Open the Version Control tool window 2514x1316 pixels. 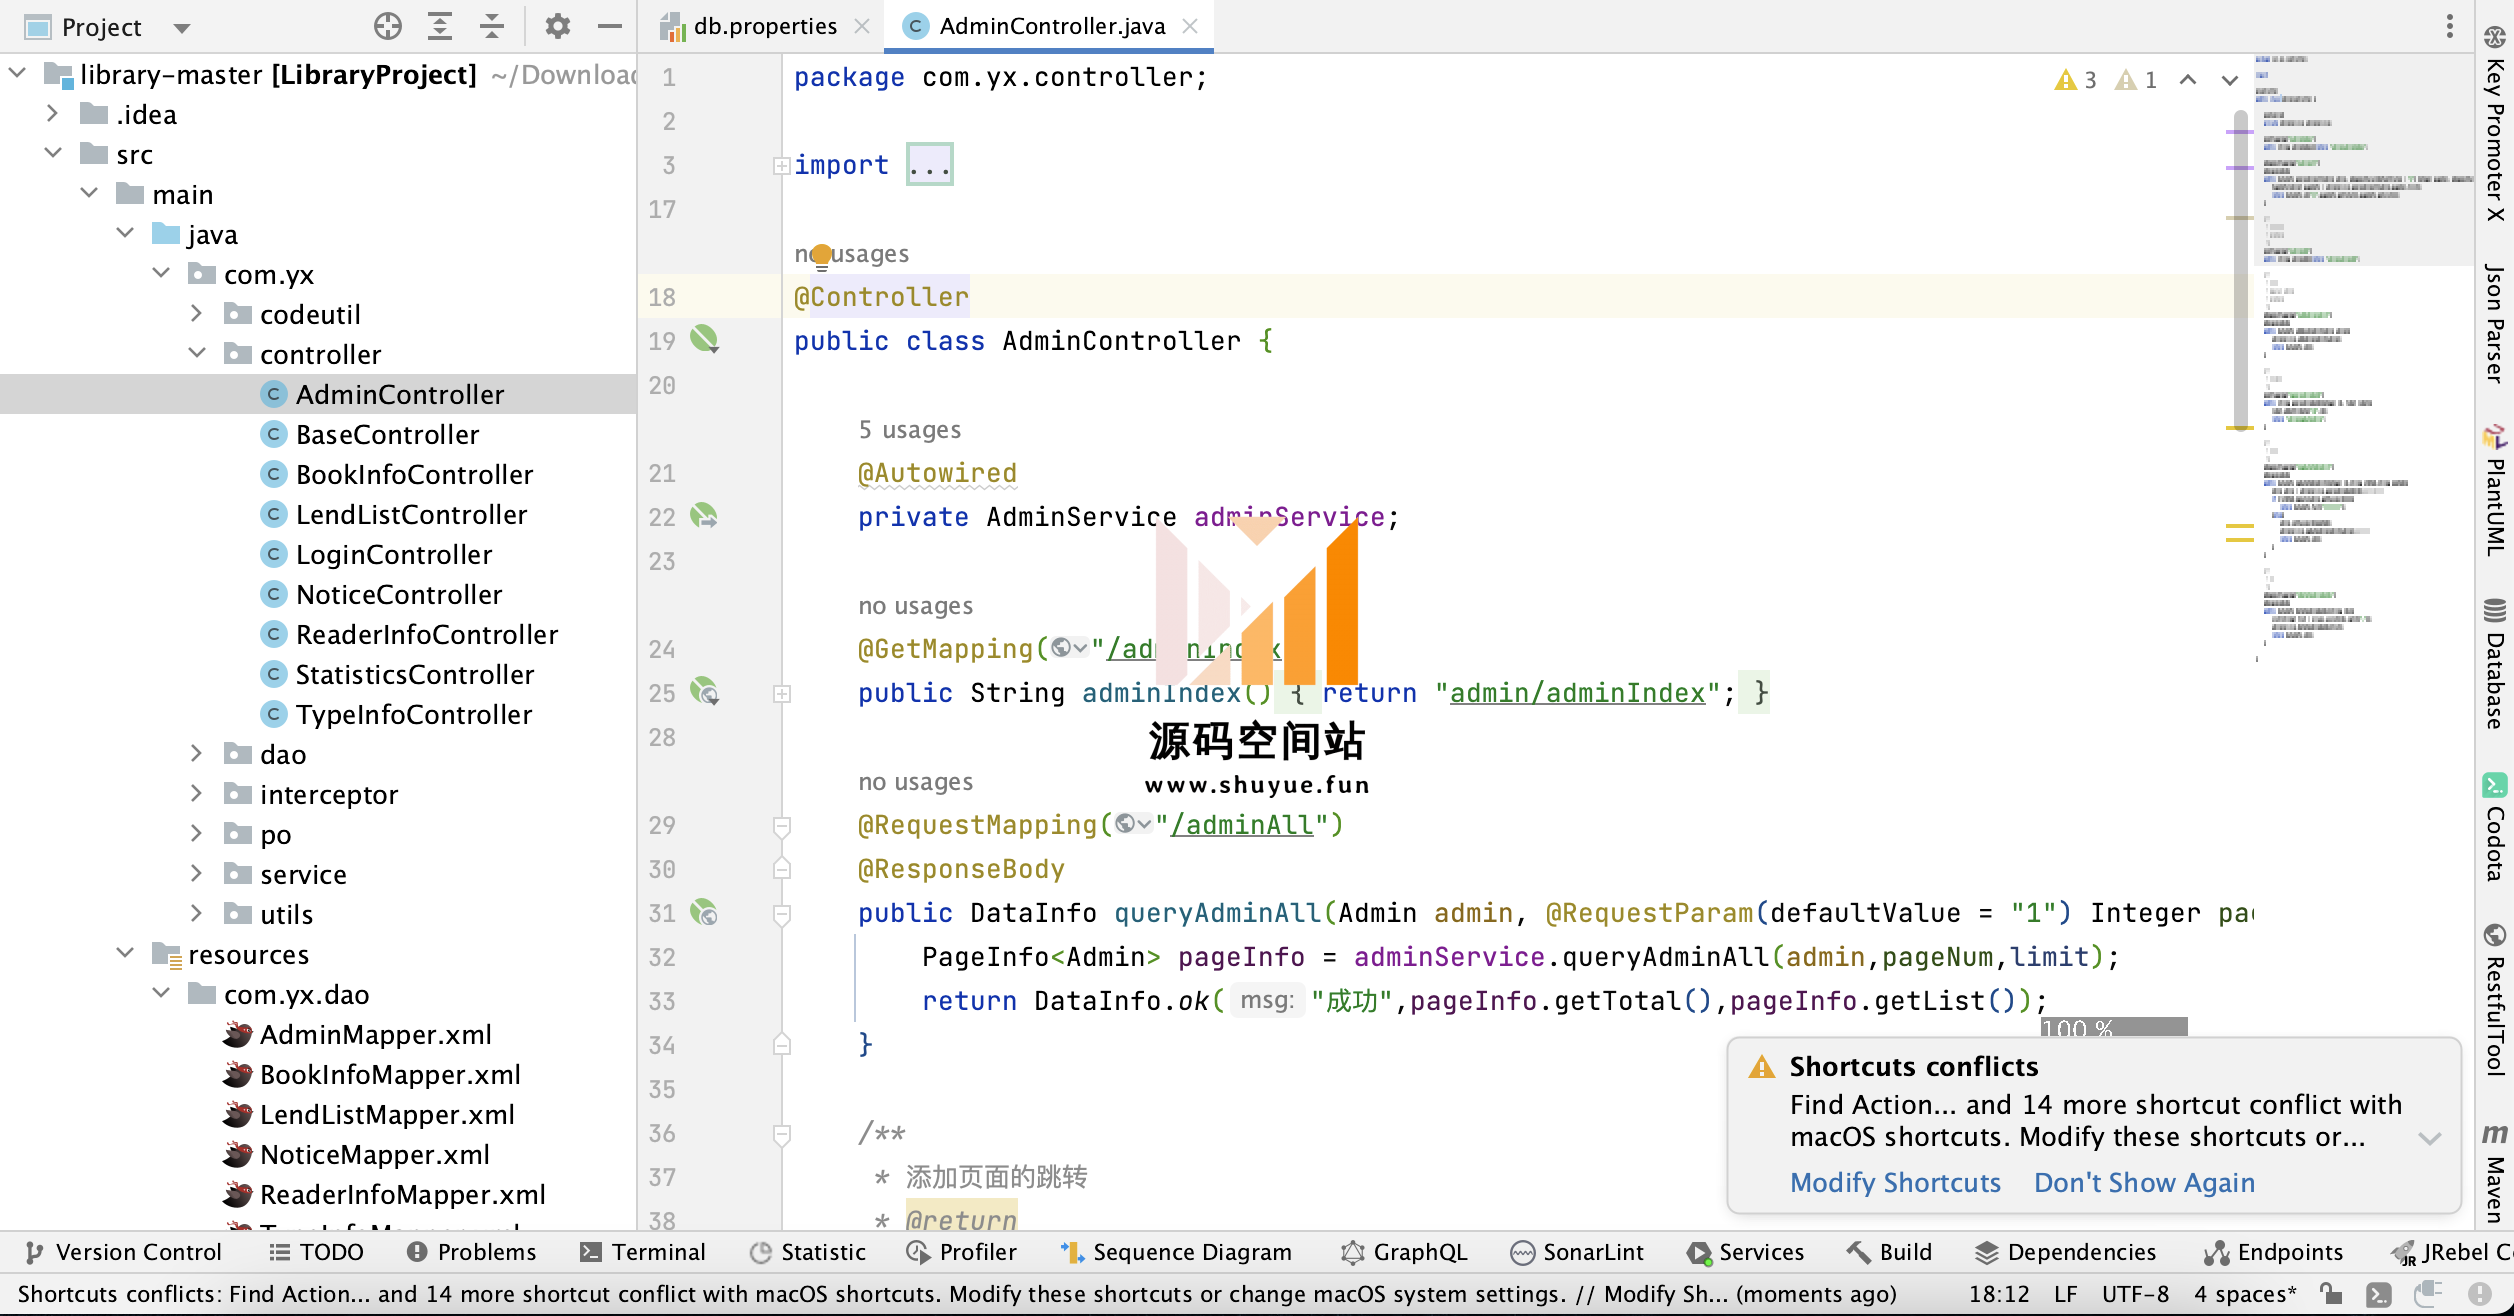[122, 1252]
